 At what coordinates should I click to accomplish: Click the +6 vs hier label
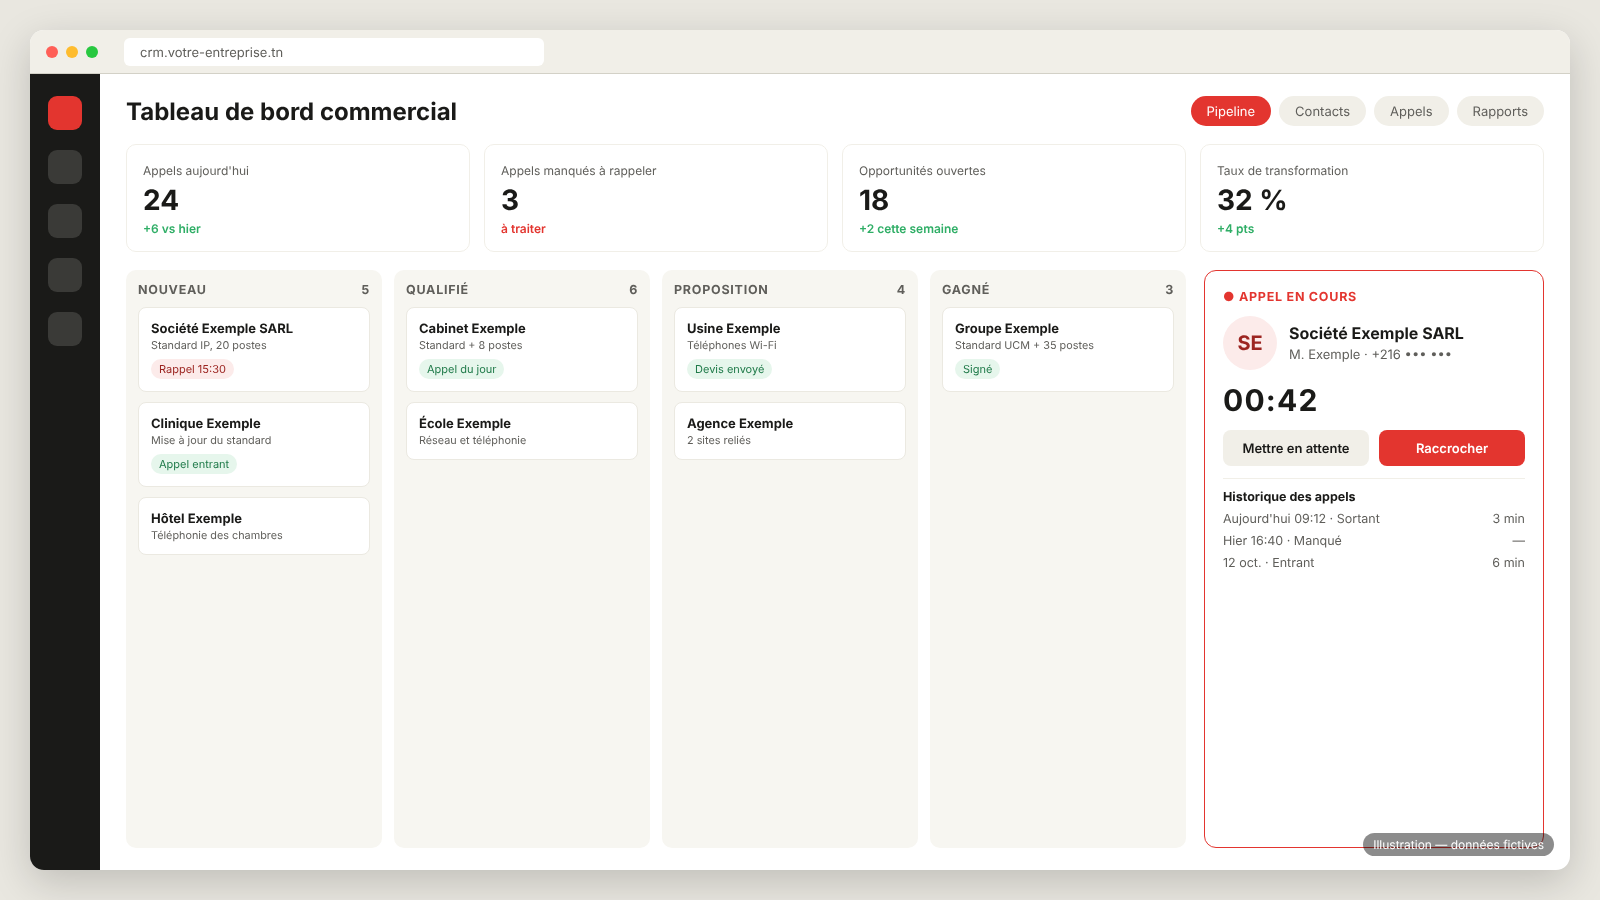point(172,229)
